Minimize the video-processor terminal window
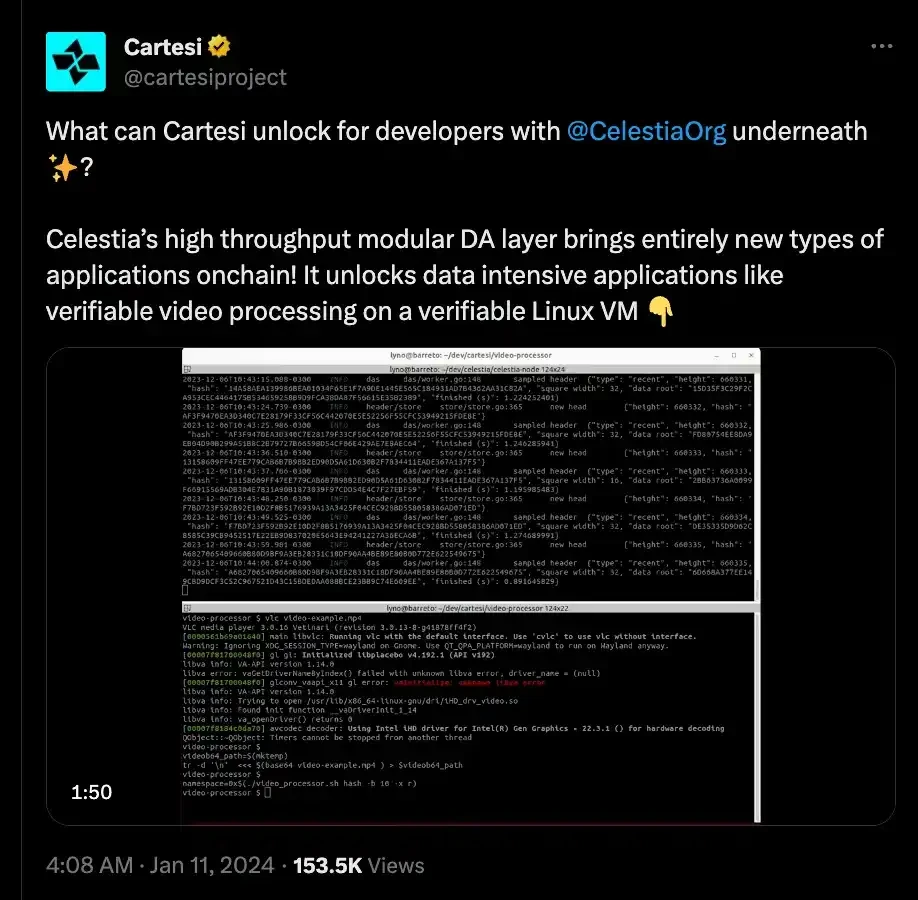Image resolution: width=918 pixels, height=900 pixels. pos(717,355)
